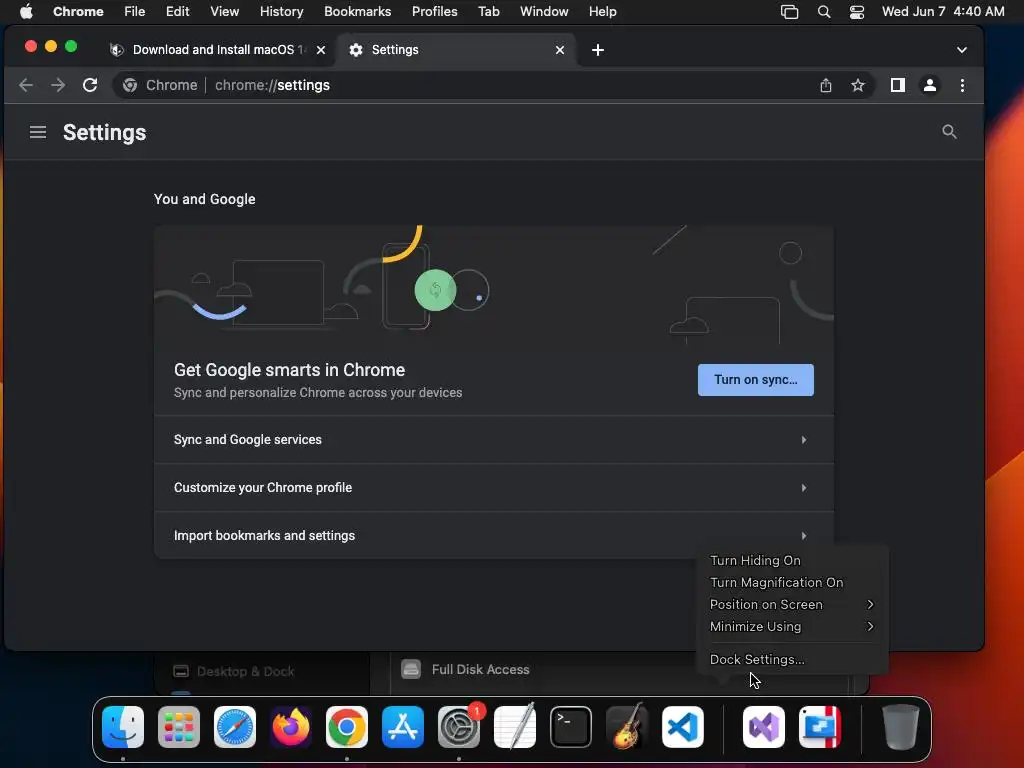Click the Turn on sync… button
The height and width of the screenshot is (768, 1024).
756,379
